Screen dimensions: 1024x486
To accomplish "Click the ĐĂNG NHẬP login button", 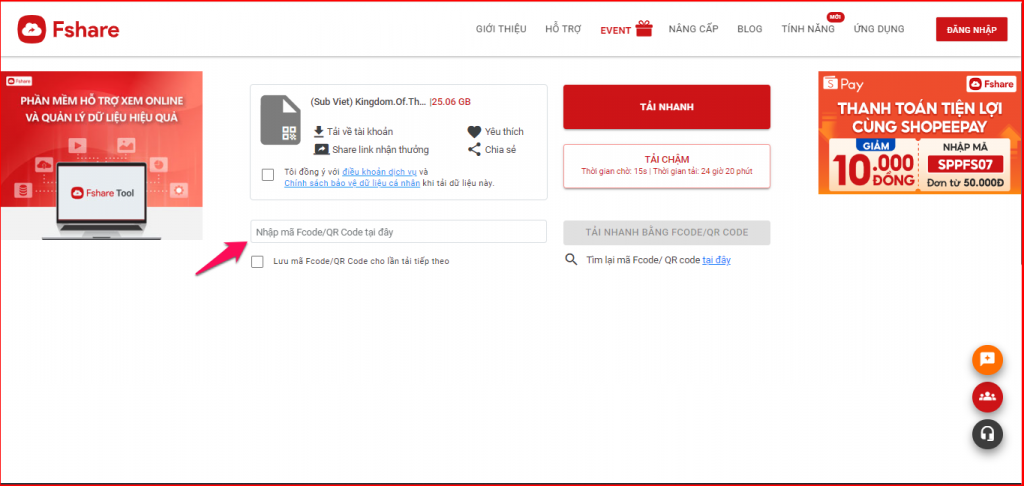I will tap(971, 30).
